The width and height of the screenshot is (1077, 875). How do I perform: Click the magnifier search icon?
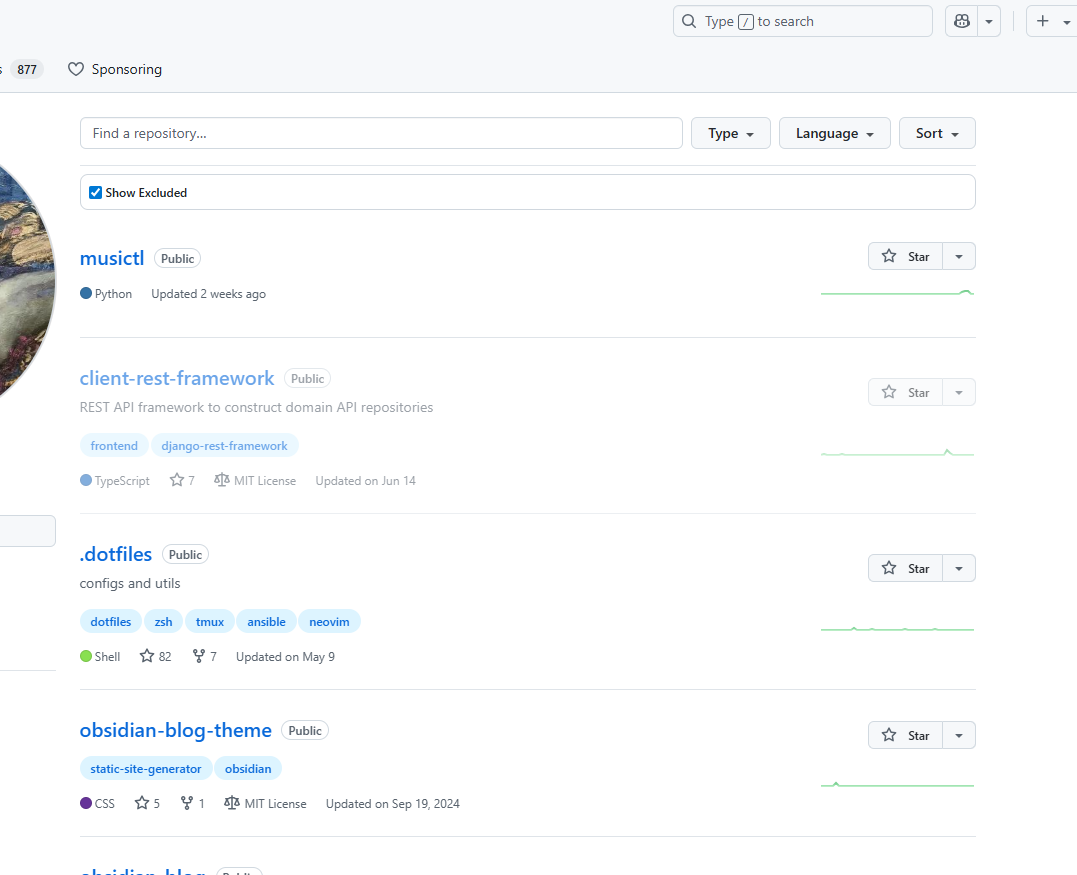[x=689, y=21]
